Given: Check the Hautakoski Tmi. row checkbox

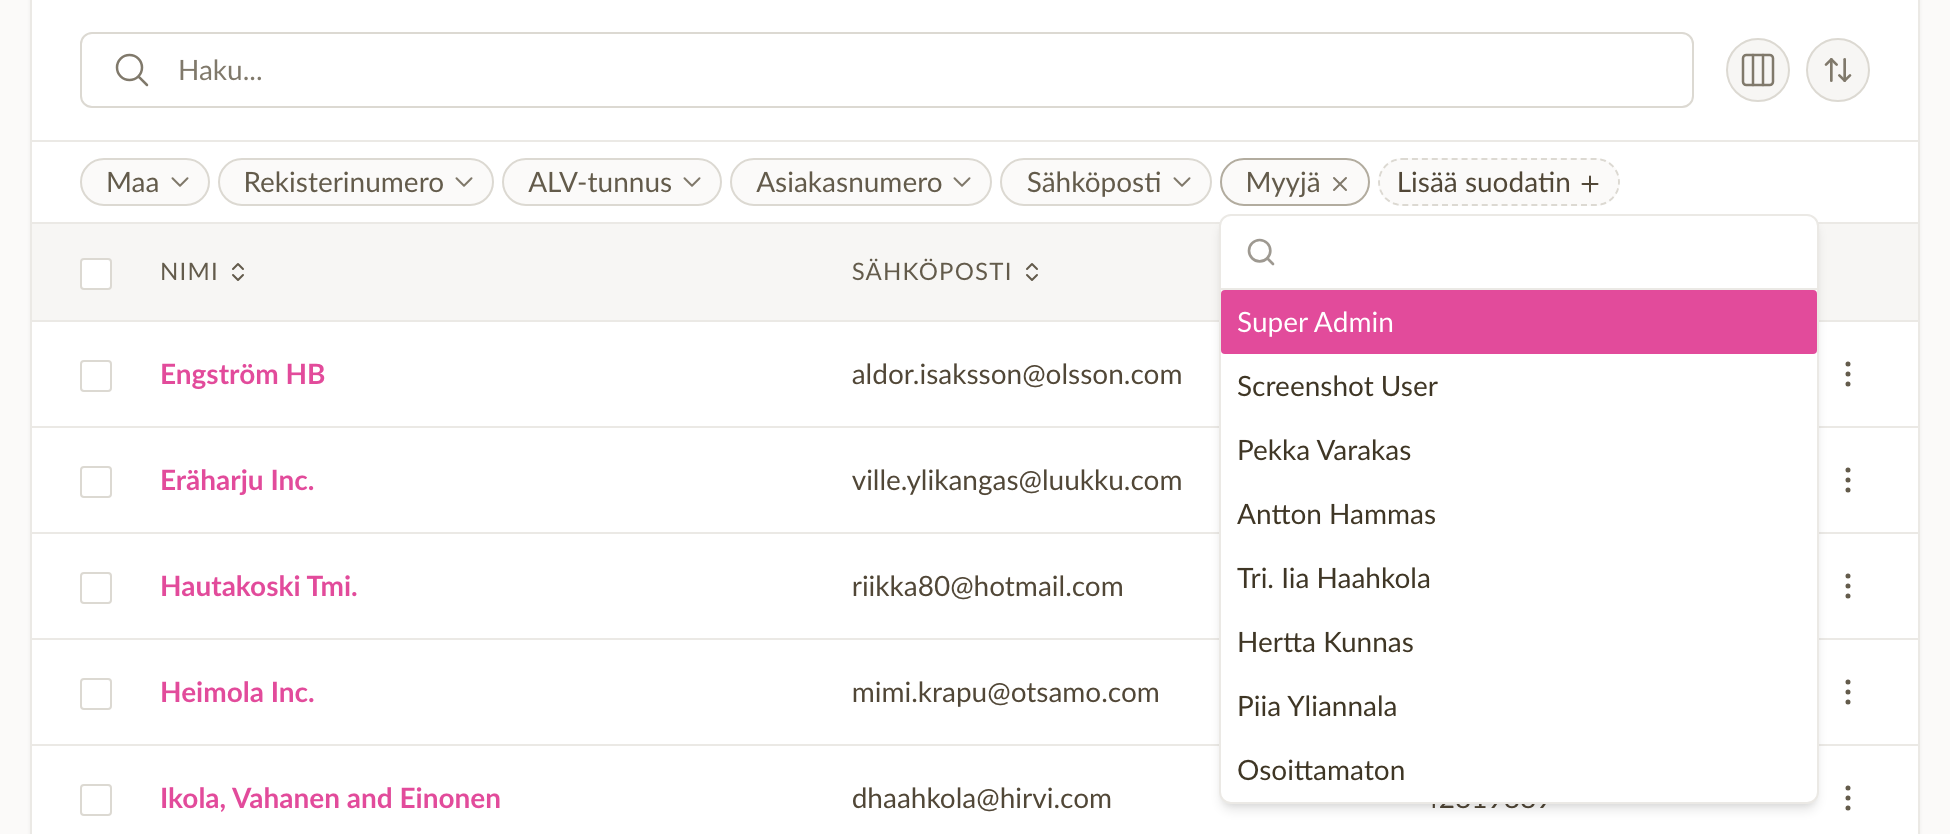Looking at the screenshot, I should tap(96, 588).
